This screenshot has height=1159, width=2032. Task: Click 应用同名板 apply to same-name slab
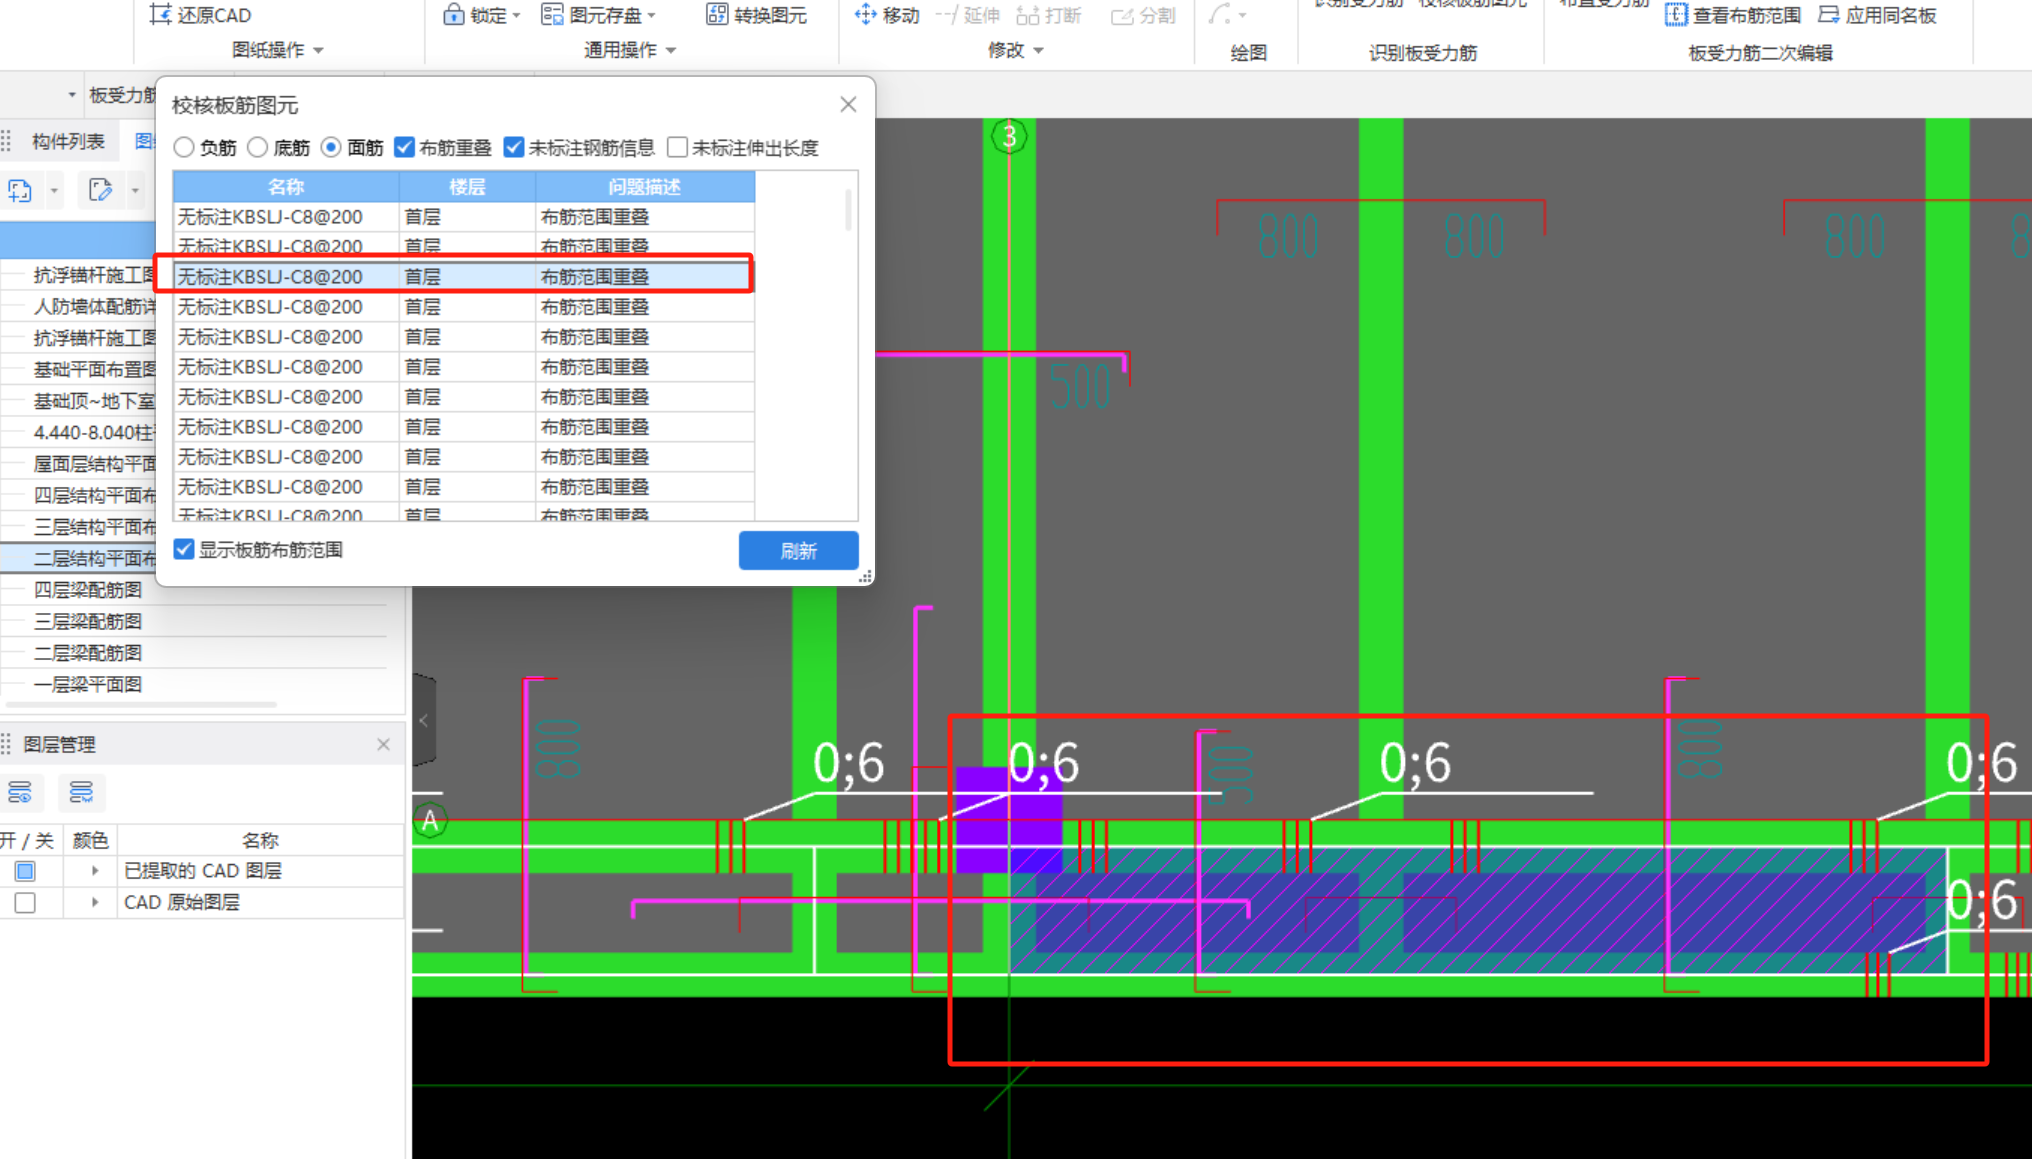coord(1877,15)
